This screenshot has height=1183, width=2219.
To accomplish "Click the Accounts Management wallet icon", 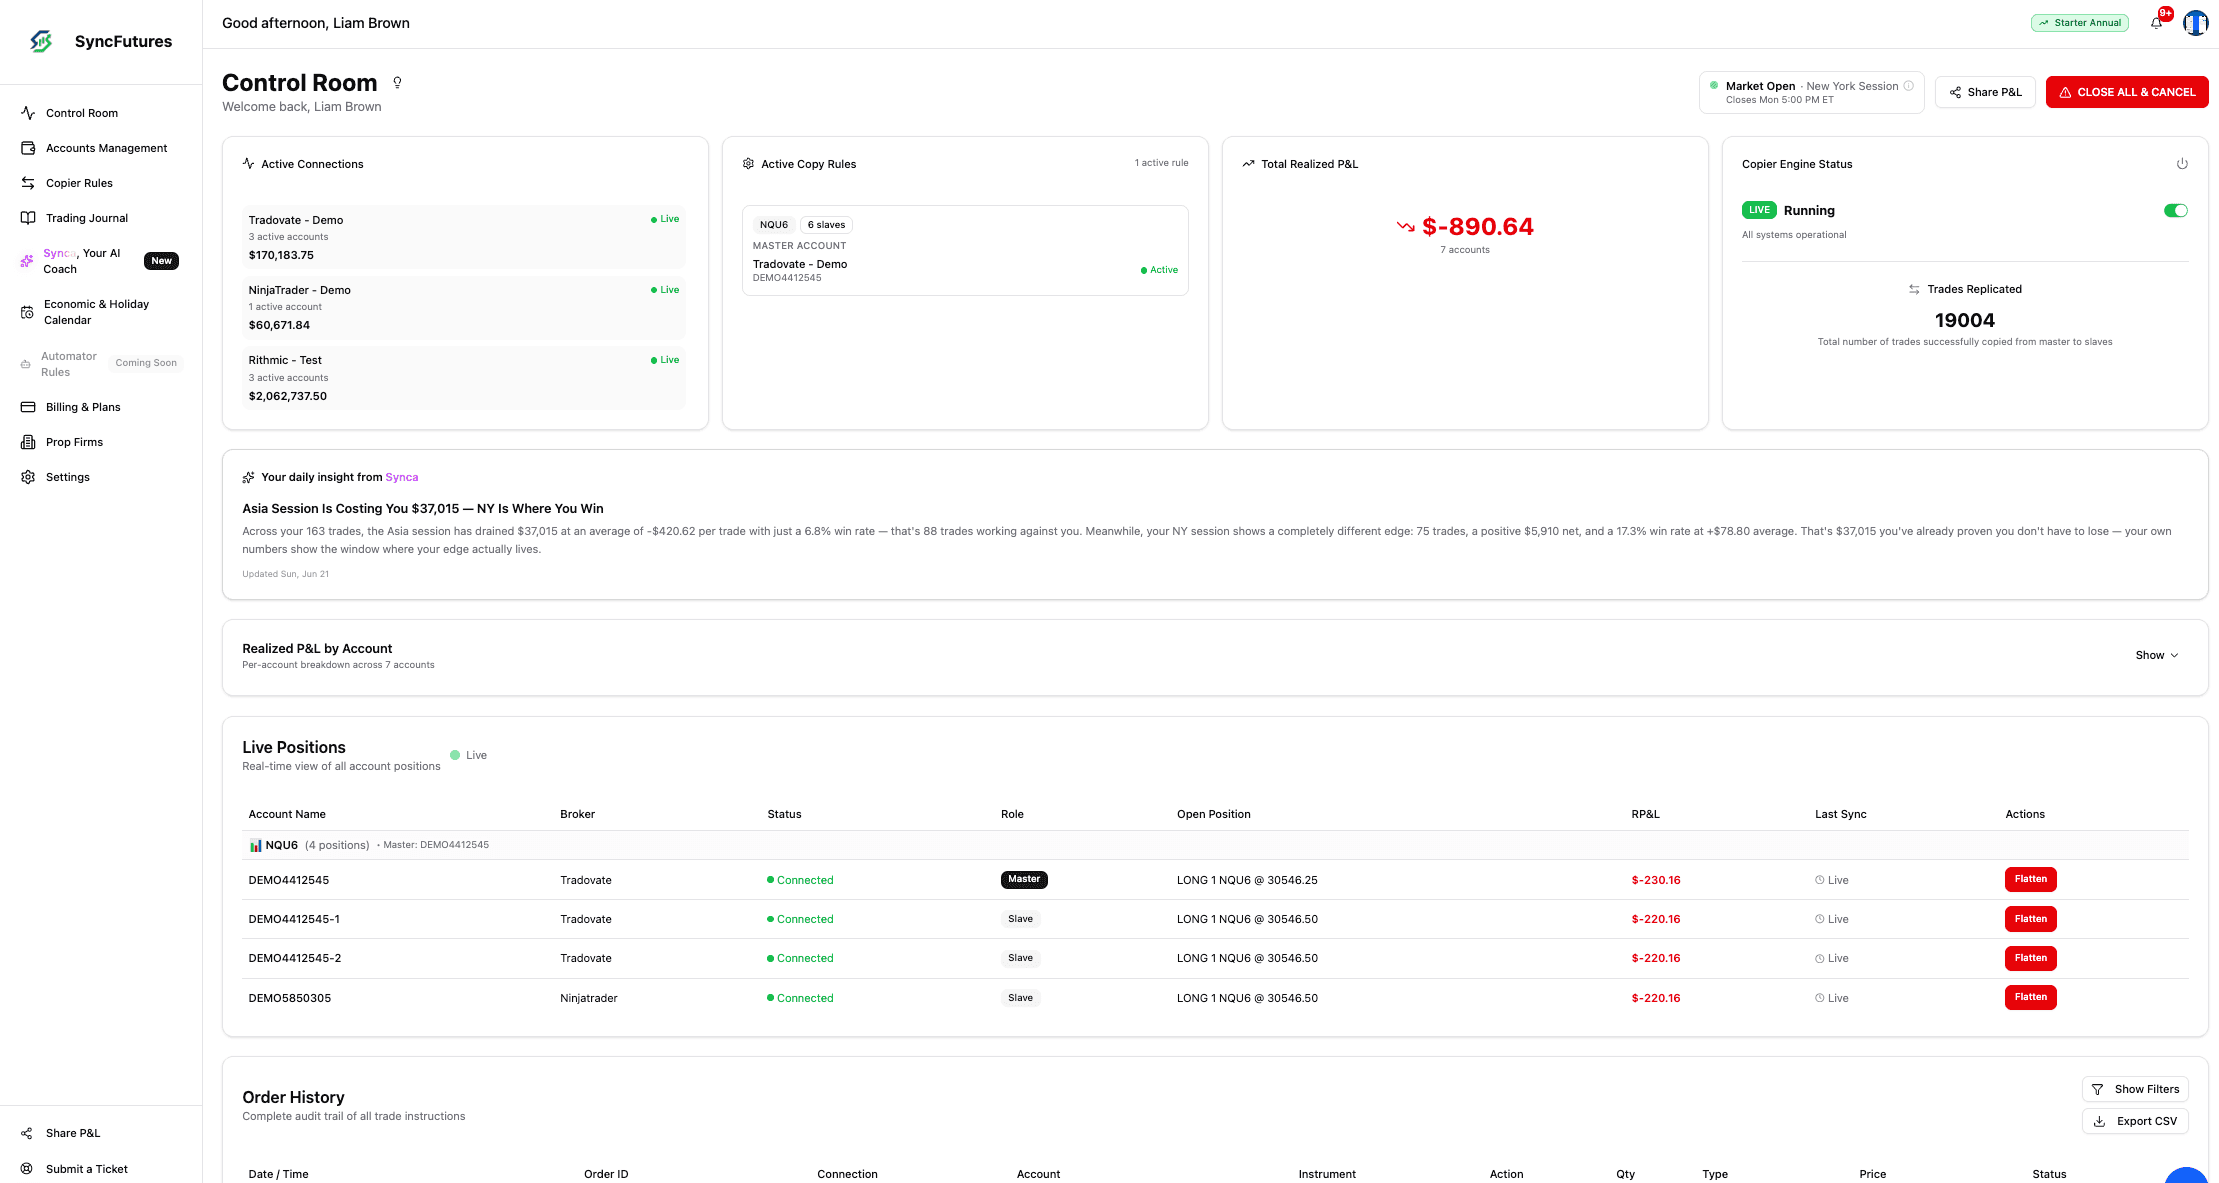I will coord(28,148).
